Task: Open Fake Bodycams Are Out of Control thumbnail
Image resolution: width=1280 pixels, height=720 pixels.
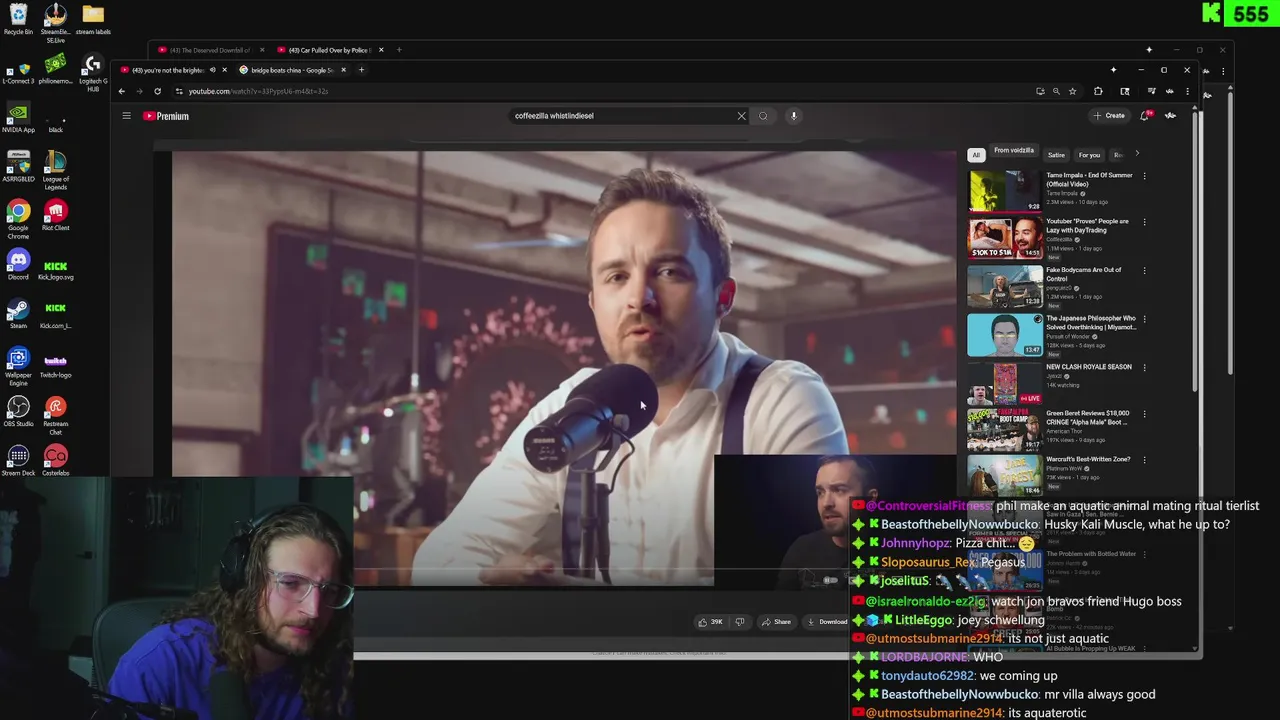Action: point(1004,286)
